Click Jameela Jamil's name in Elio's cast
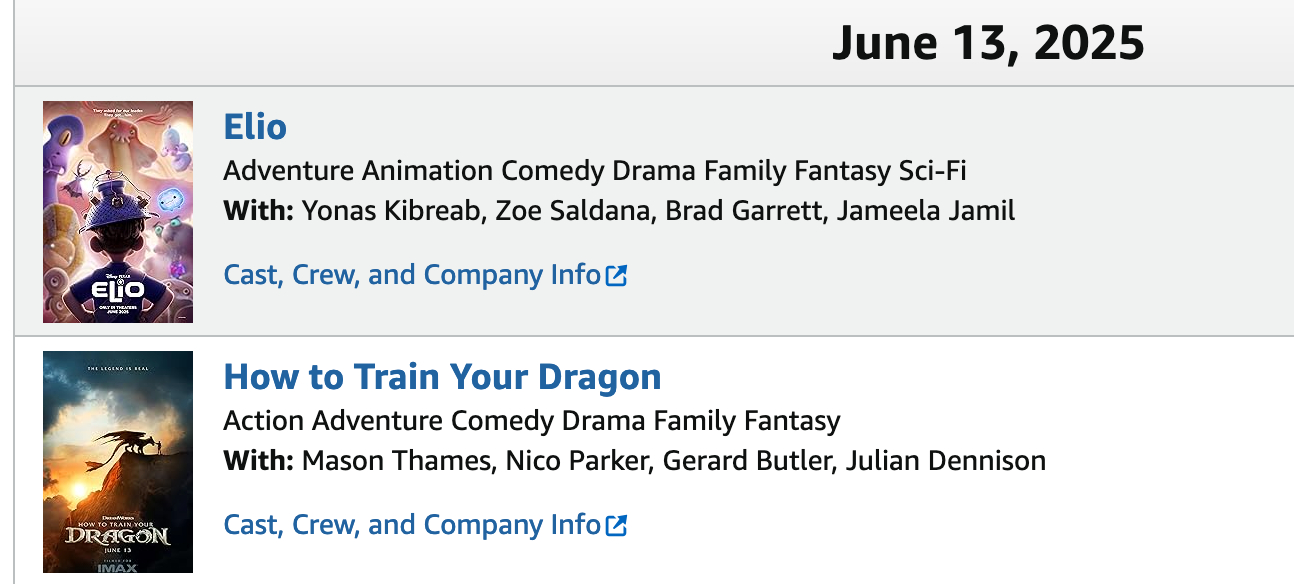Image resolution: width=1294 pixels, height=584 pixels. click(x=926, y=211)
